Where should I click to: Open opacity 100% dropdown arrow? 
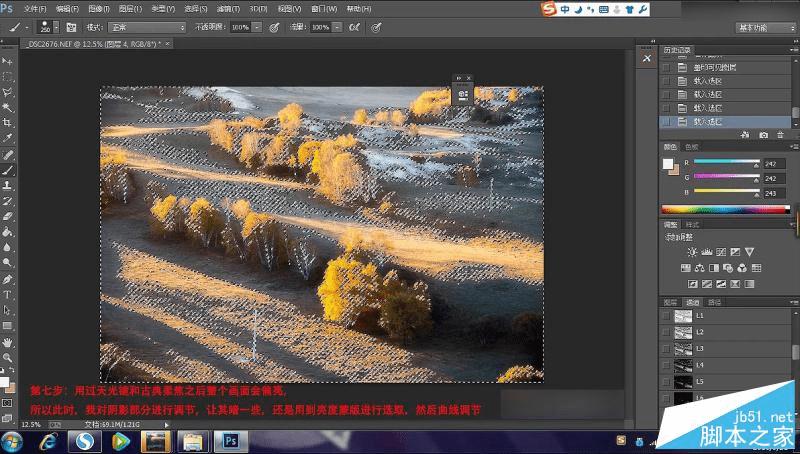coord(257,28)
